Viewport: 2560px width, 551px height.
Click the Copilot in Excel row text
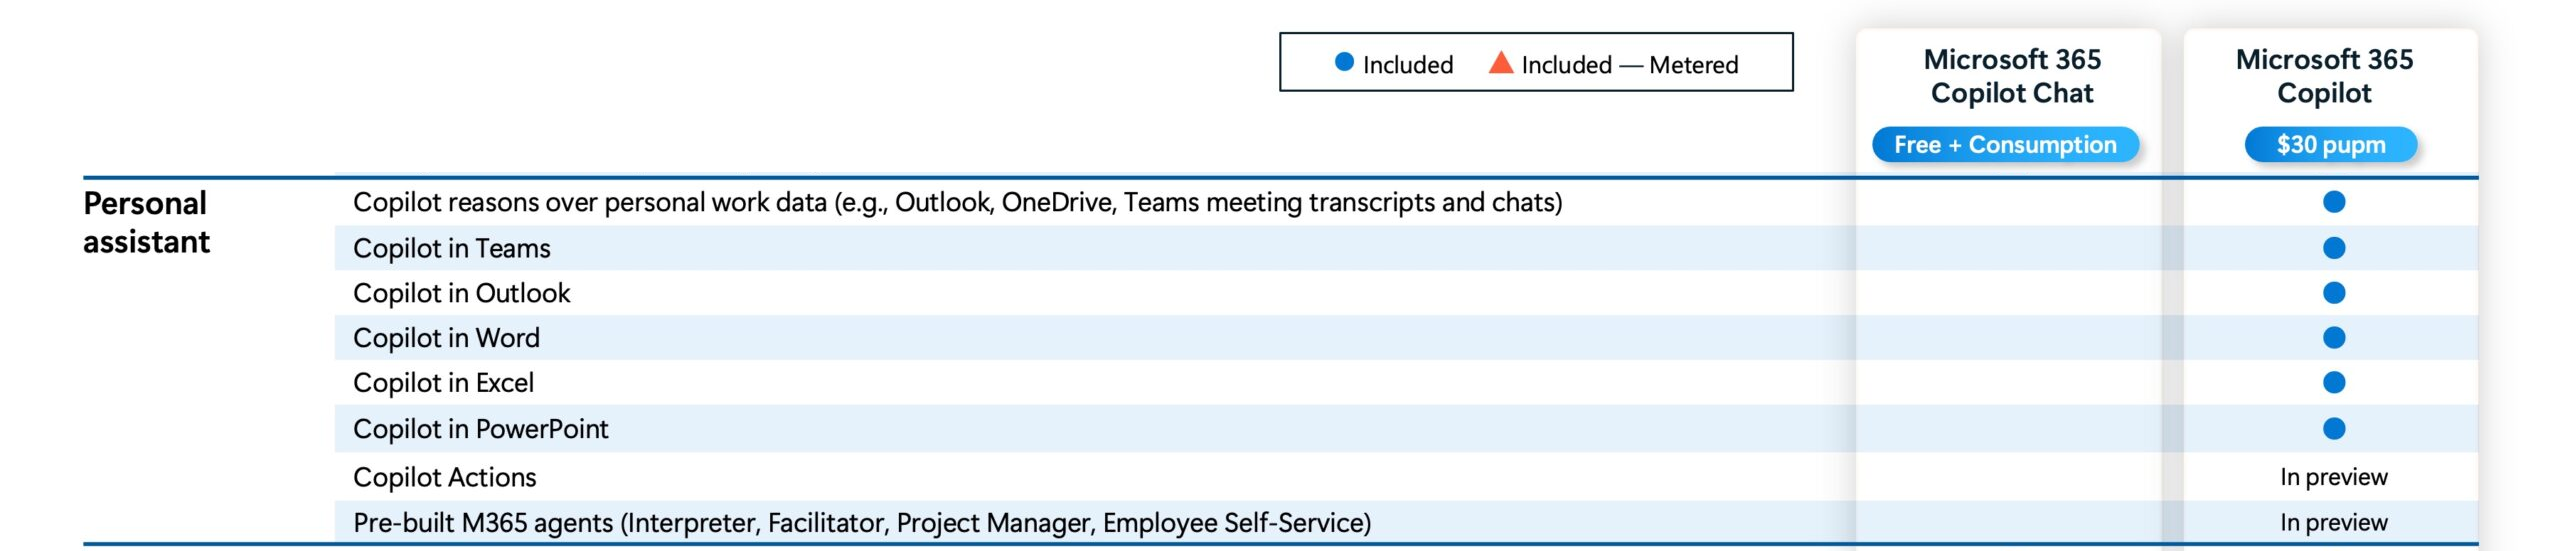[x=443, y=383]
